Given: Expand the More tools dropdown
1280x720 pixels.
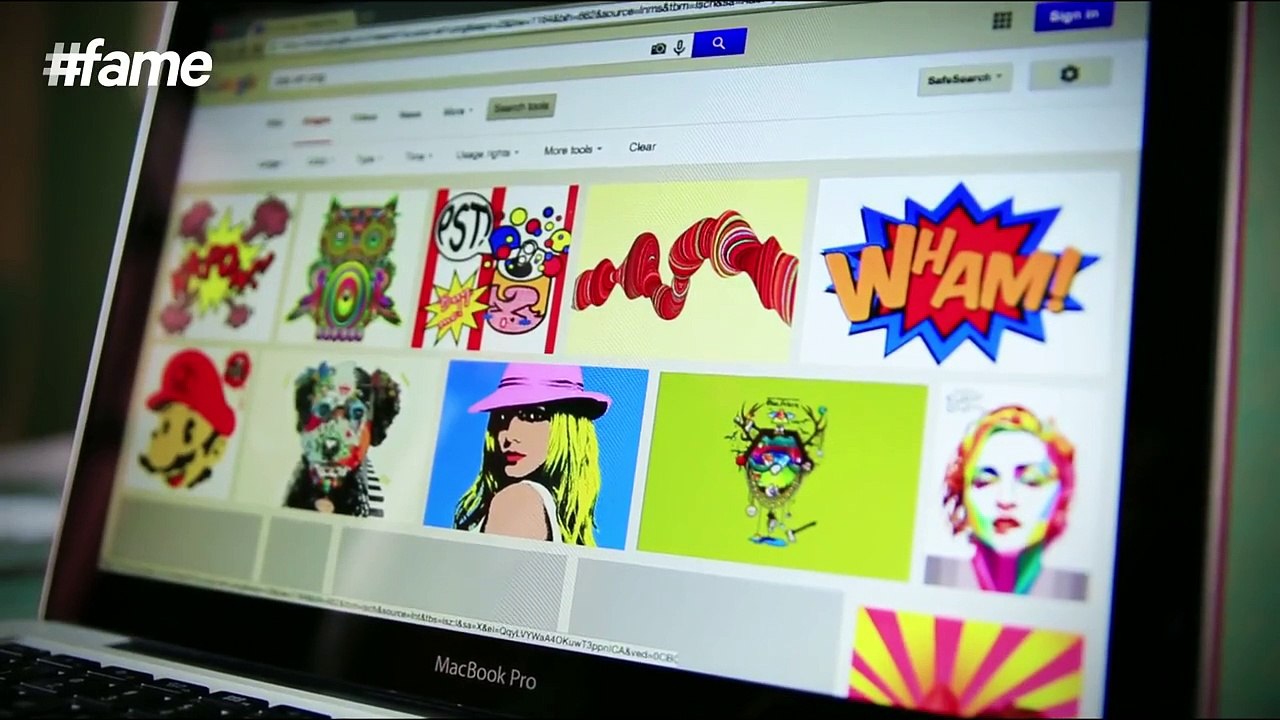Looking at the screenshot, I should (572, 150).
